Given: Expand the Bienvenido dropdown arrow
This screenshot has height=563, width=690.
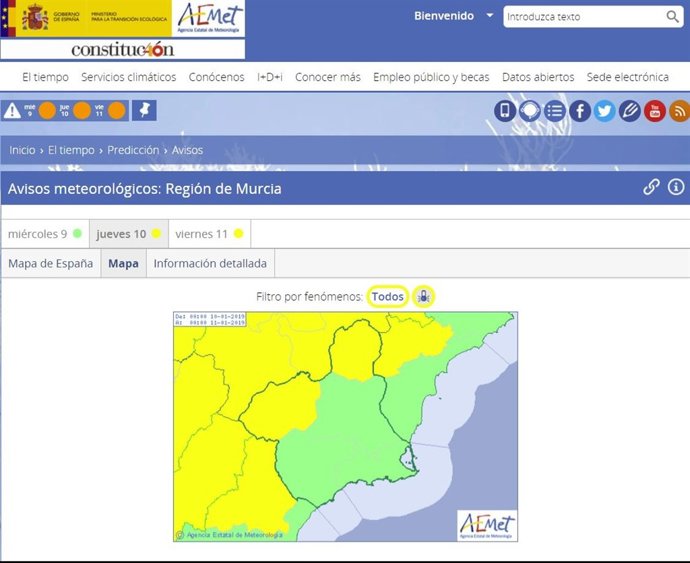Looking at the screenshot, I should click(489, 15).
